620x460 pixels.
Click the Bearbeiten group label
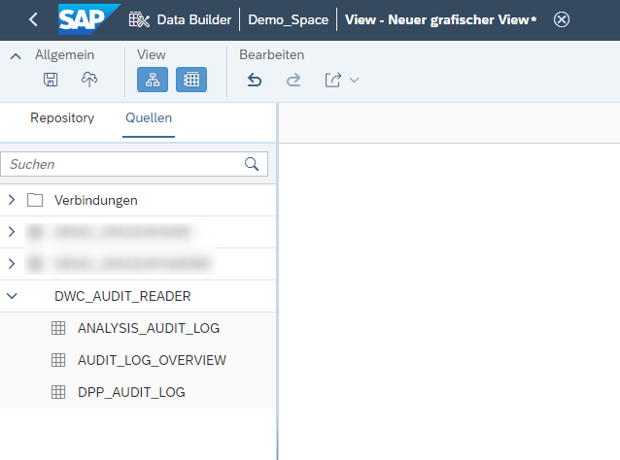pos(272,55)
